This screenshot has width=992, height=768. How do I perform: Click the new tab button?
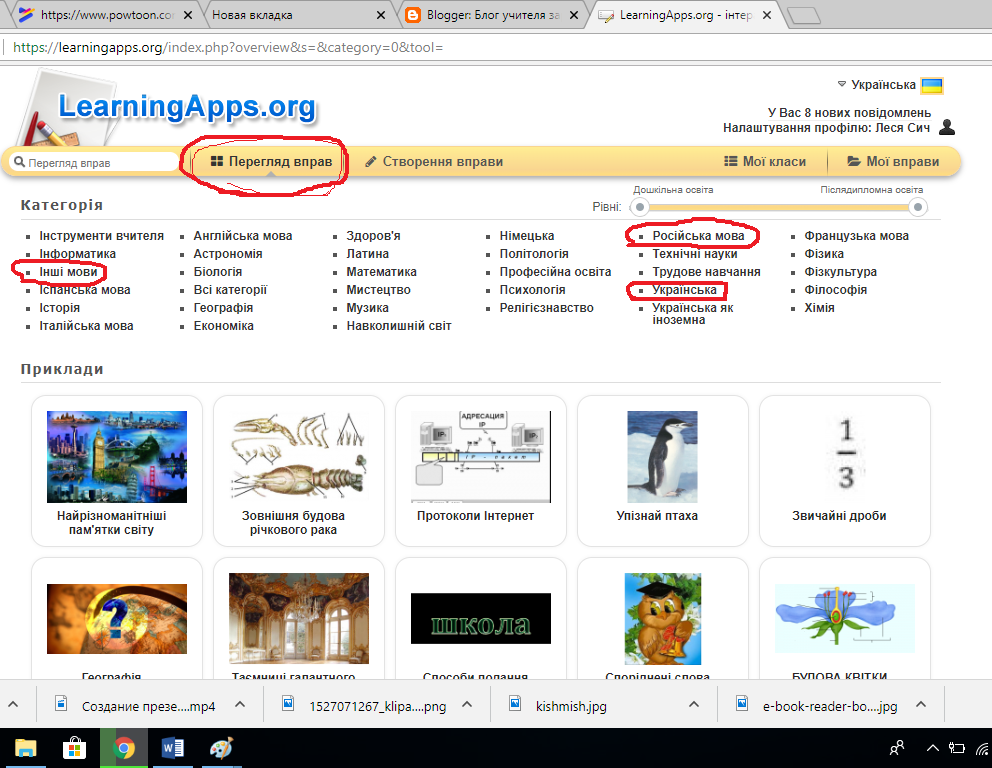point(804,16)
